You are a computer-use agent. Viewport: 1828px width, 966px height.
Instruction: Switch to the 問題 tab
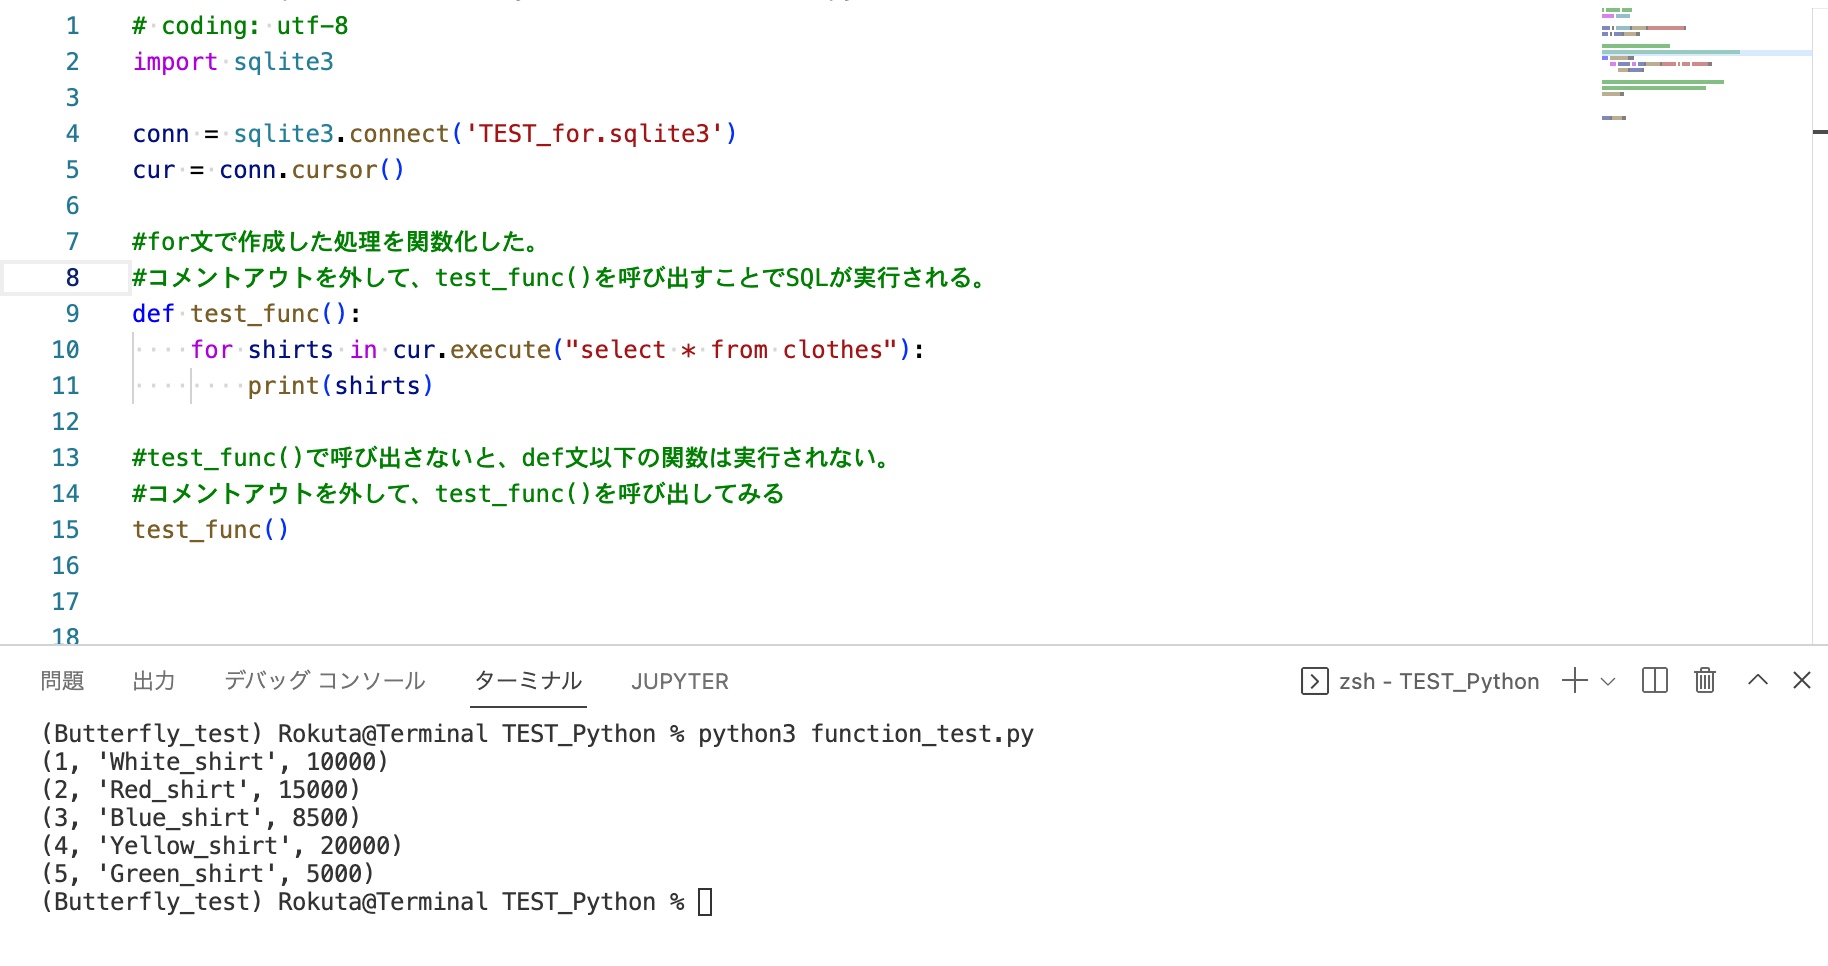[x=62, y=681]
